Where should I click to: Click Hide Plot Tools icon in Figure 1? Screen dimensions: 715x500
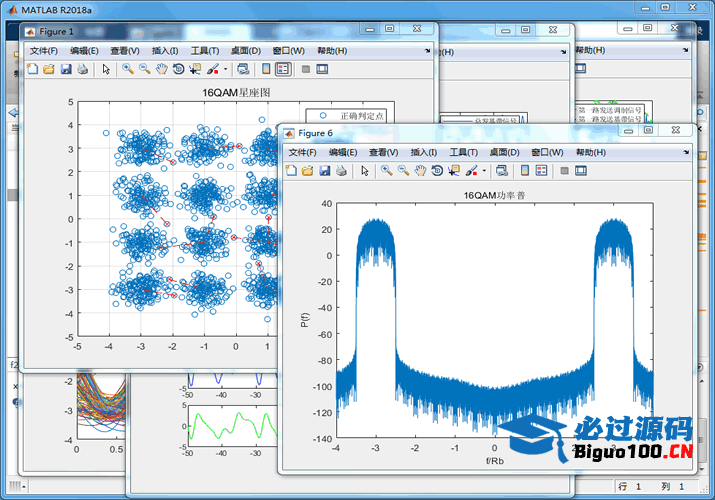tap(306, 69)
